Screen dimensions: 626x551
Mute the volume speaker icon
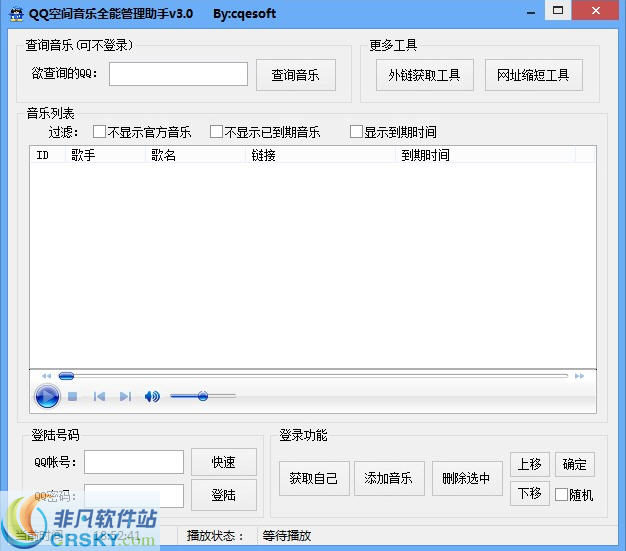(152, 396)
